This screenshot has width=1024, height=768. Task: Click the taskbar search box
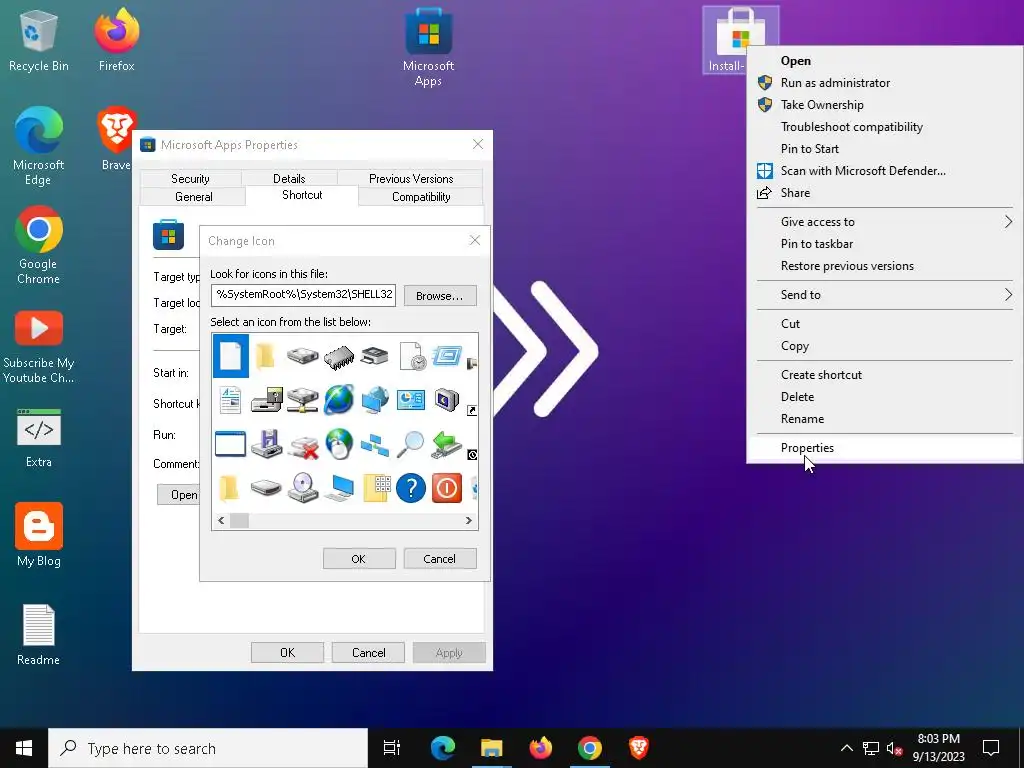[x=208, y=748]
